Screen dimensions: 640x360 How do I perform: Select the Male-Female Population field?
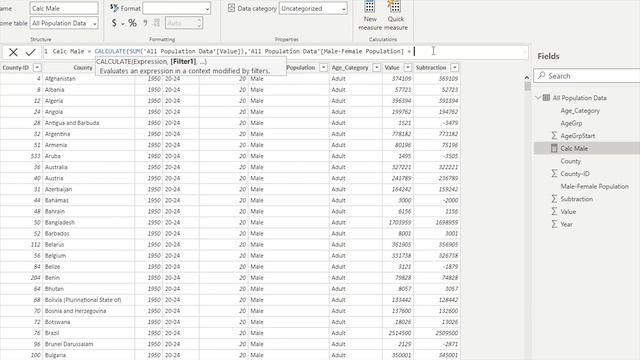click(594, 186)
